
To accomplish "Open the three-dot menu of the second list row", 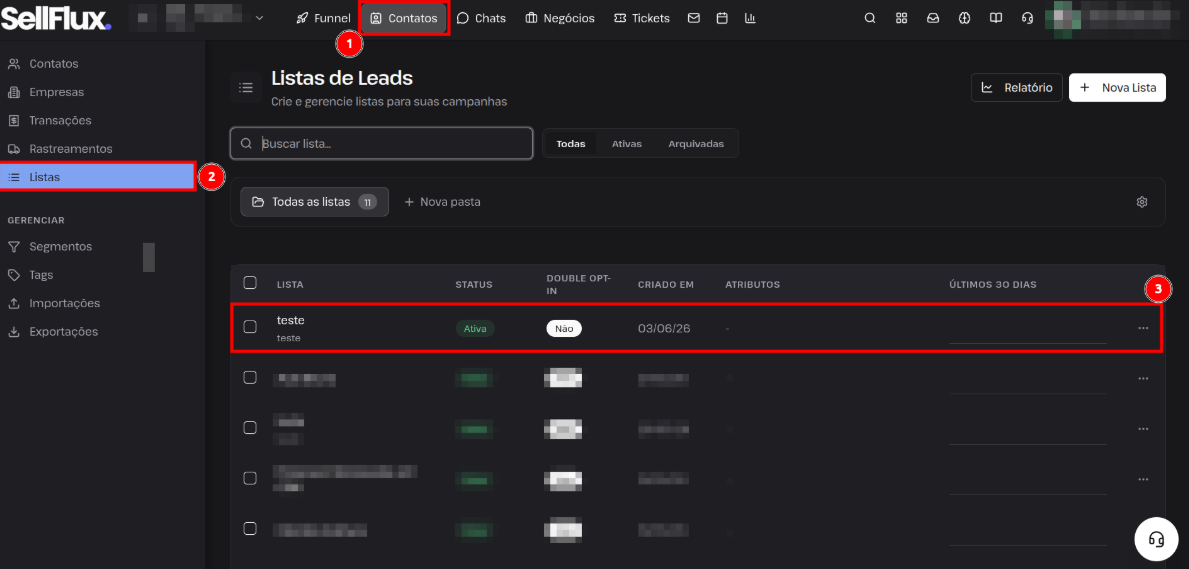I will click(1143, 378).
